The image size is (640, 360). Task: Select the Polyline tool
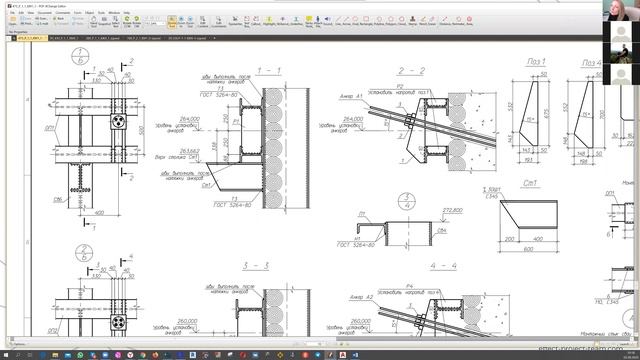[x=379, y=21]
